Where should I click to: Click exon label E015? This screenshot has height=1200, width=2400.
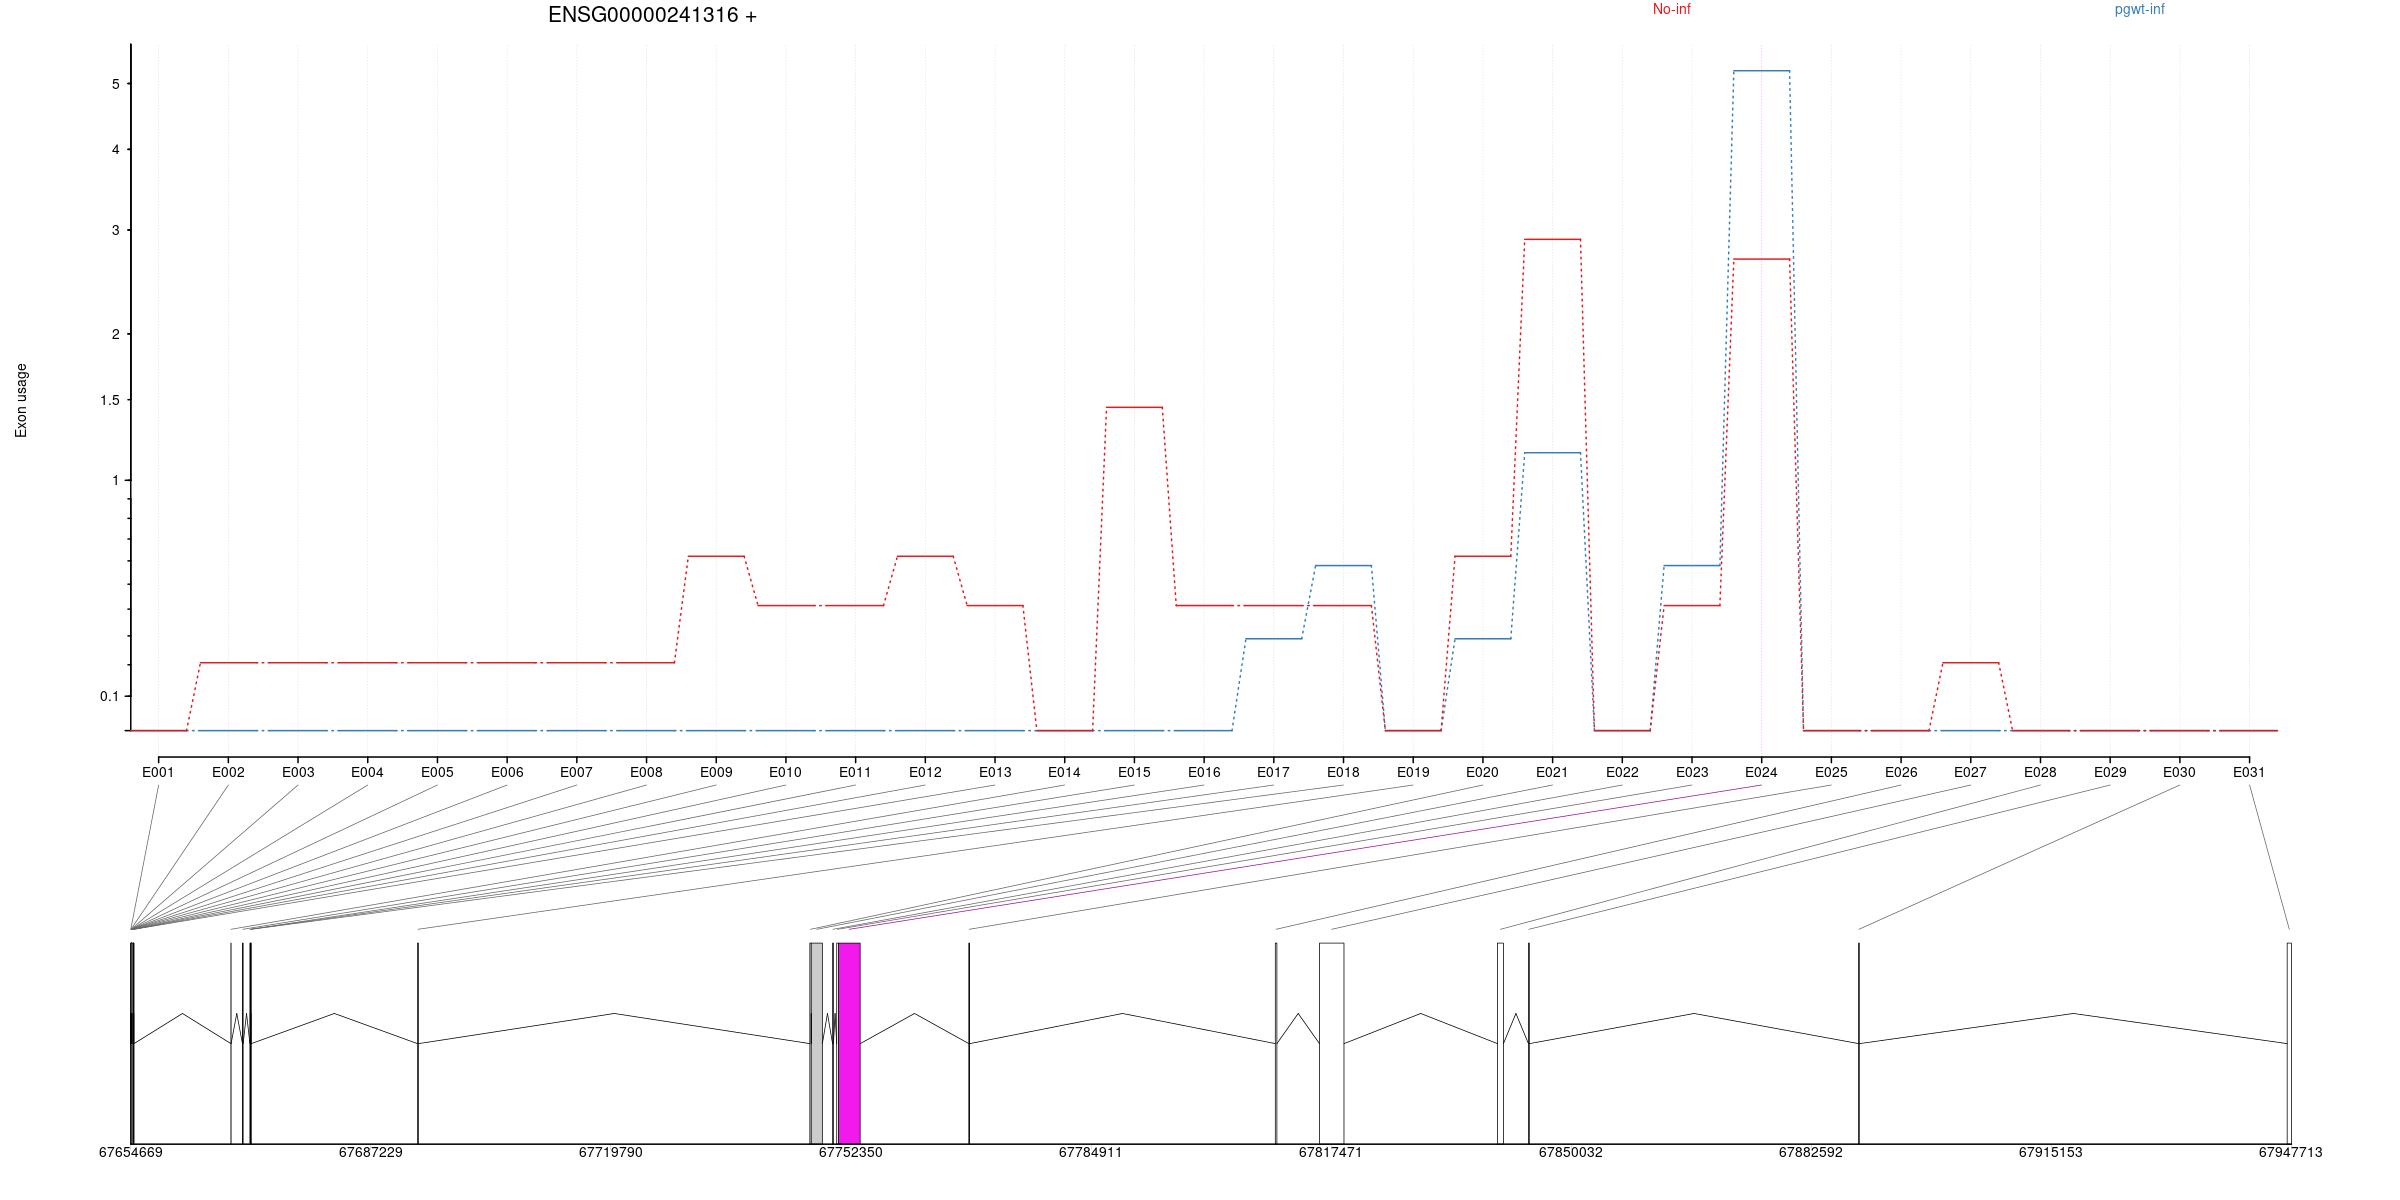(x=1134, y=772)
